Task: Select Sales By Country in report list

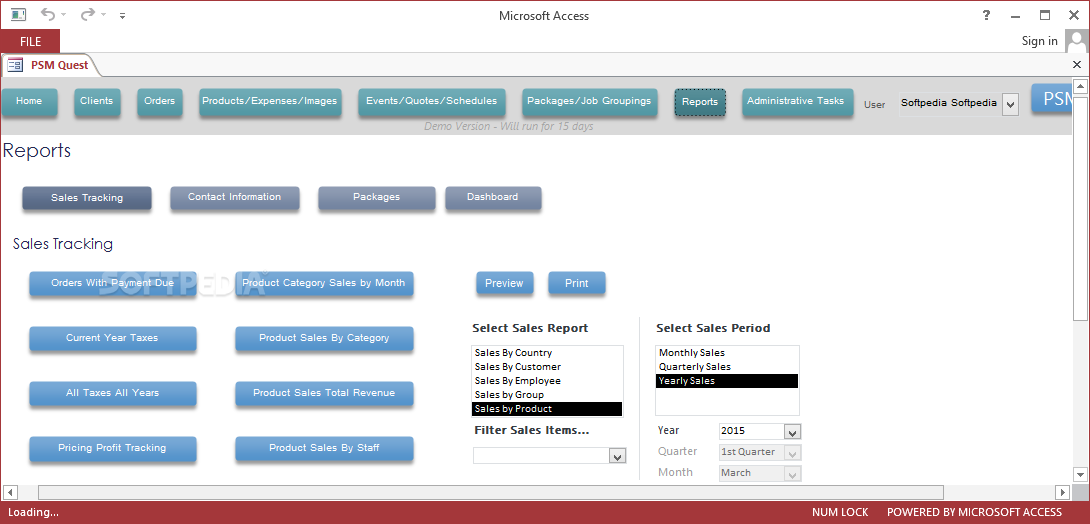Action: pyautogui.click(x=546, y=353)
